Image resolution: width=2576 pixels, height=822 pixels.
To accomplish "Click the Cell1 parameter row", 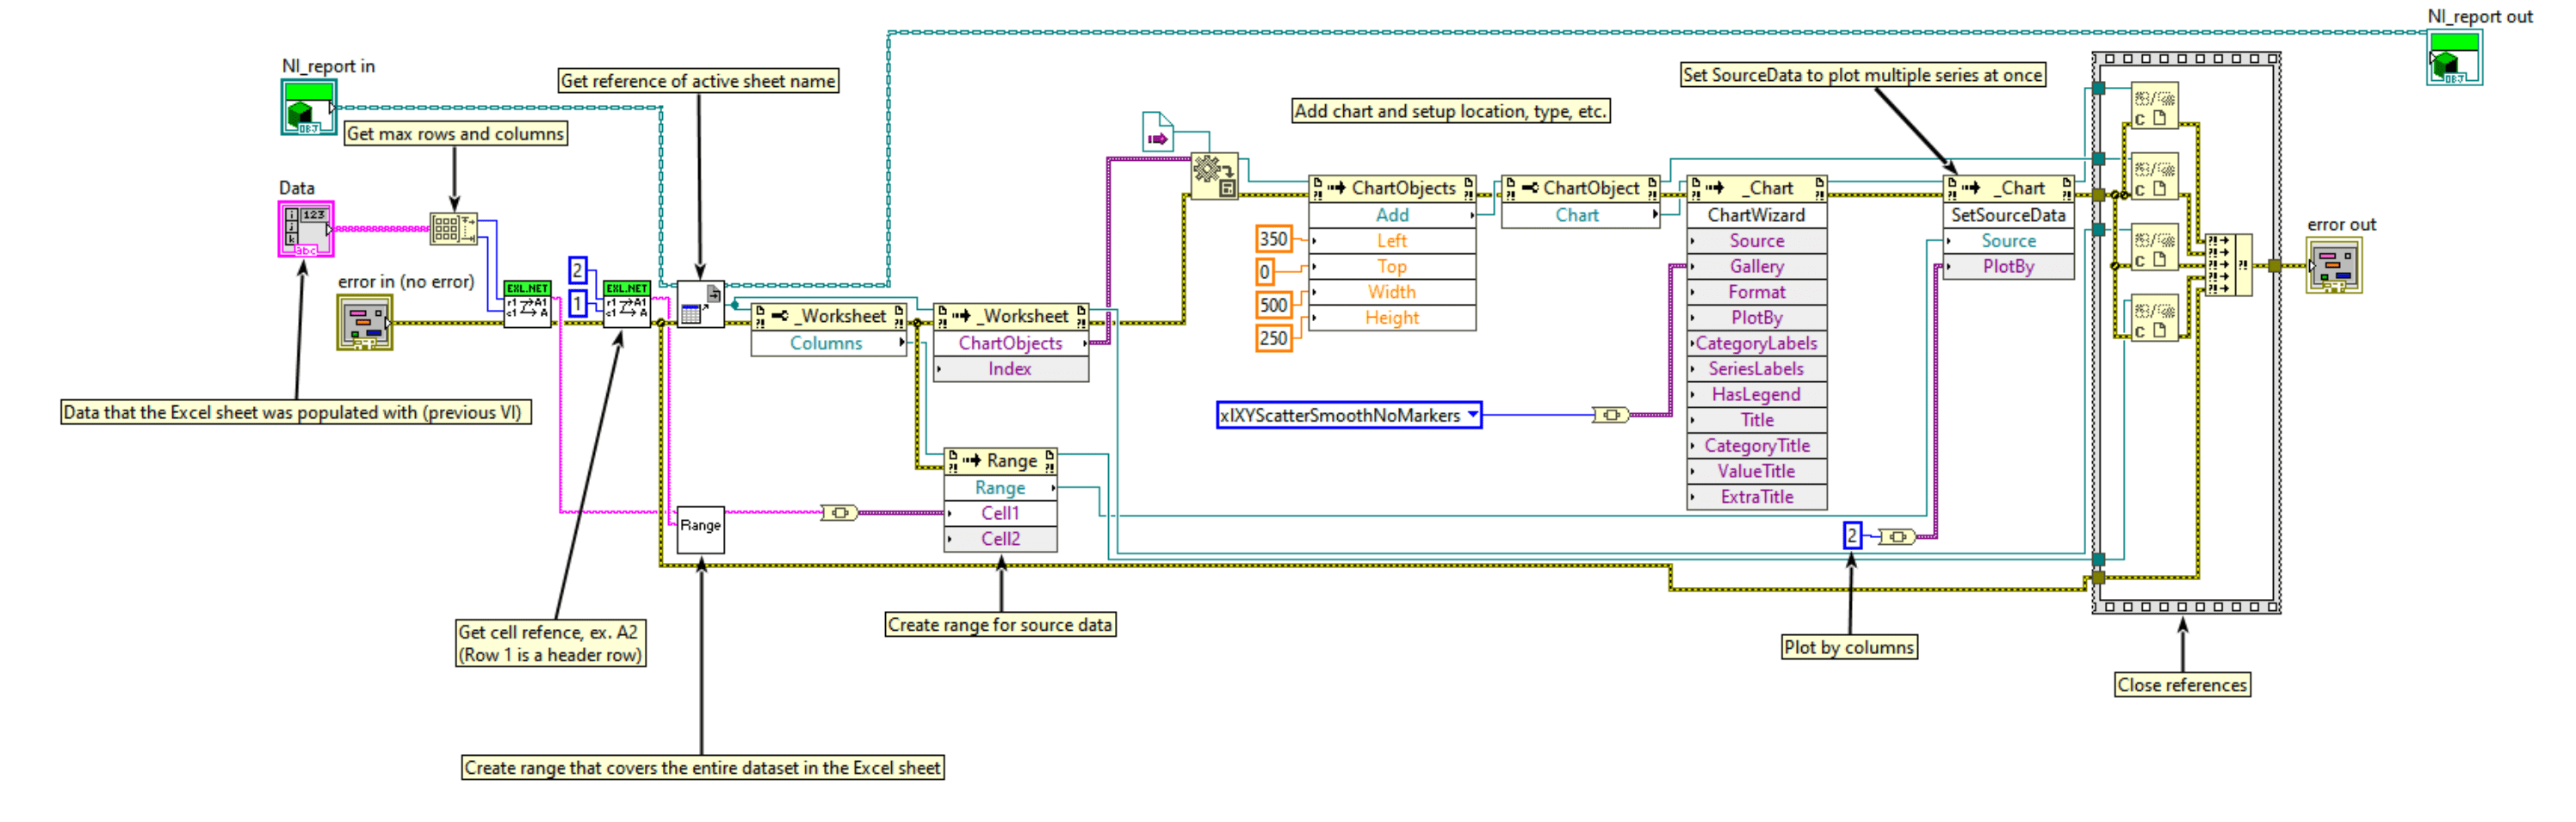I will coord(1000,513).
